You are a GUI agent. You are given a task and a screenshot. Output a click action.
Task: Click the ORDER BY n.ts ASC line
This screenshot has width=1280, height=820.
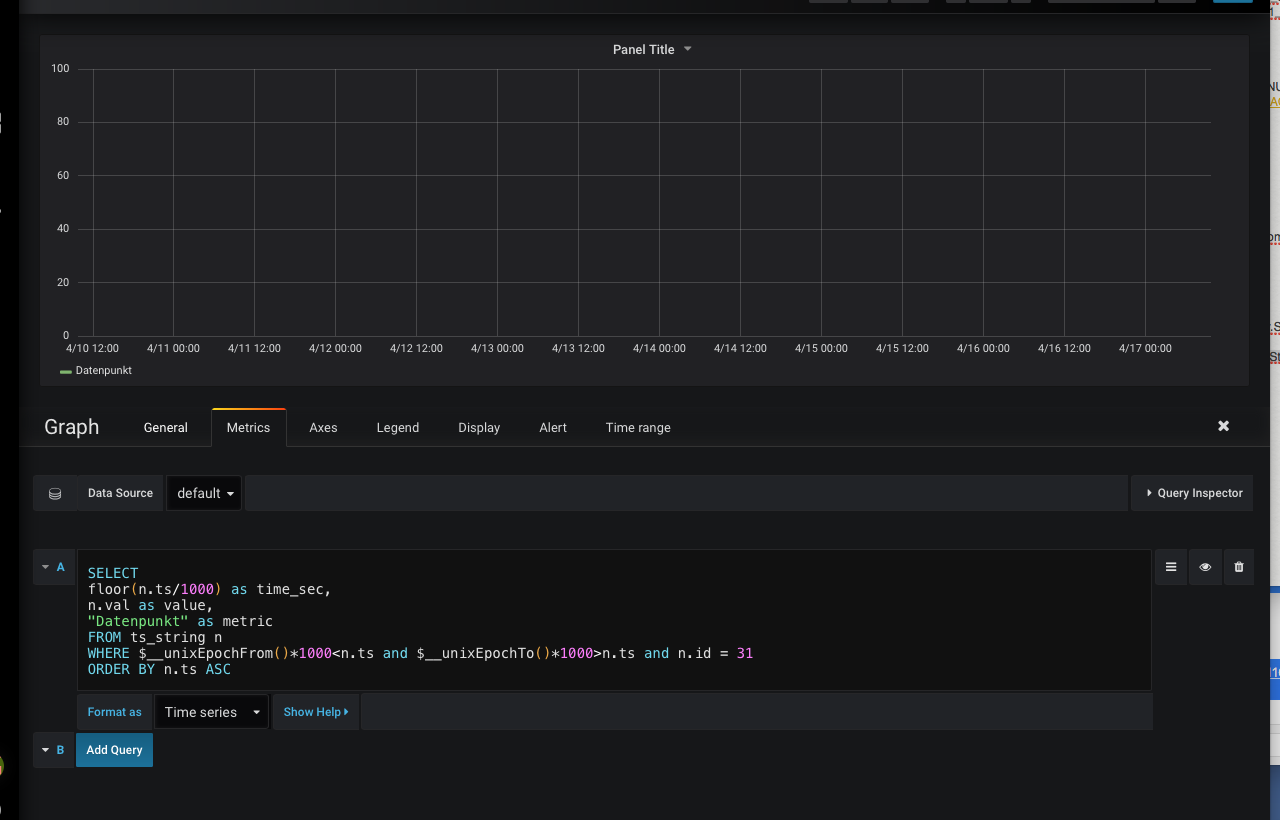tap(159, 669)
